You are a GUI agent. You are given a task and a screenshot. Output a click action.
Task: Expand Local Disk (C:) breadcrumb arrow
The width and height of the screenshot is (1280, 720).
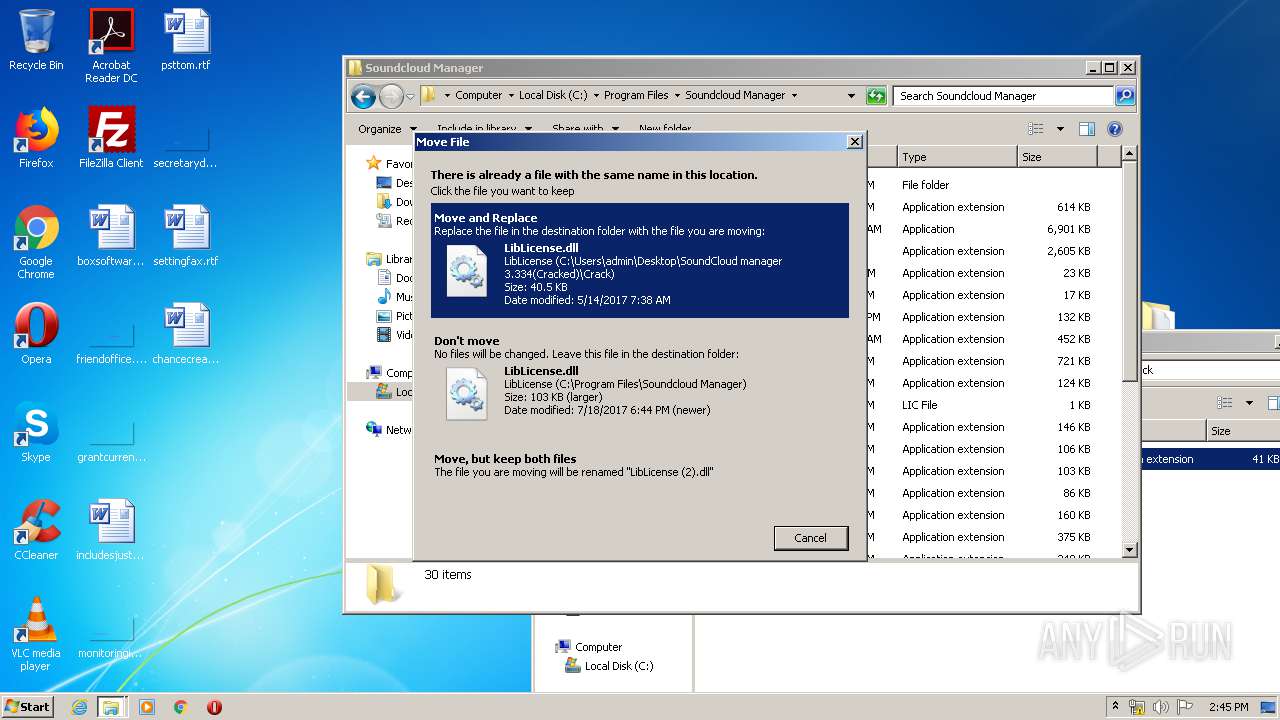pyautogui.click(x=596, y=96)
